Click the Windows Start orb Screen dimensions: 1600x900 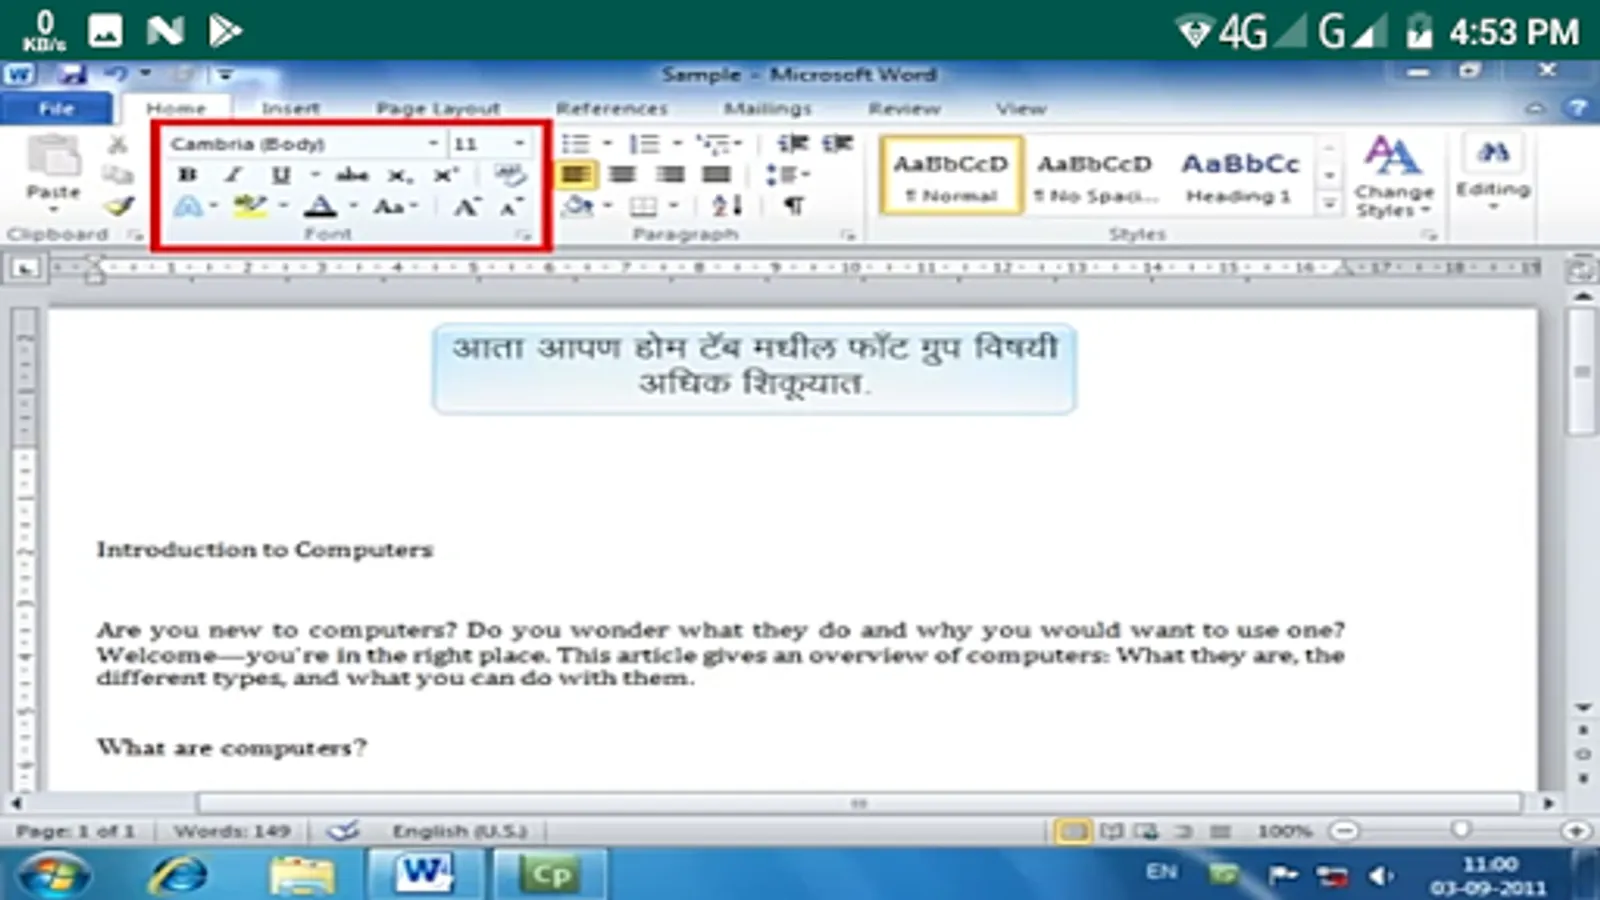pyautogui.click(x=54, y=875)
